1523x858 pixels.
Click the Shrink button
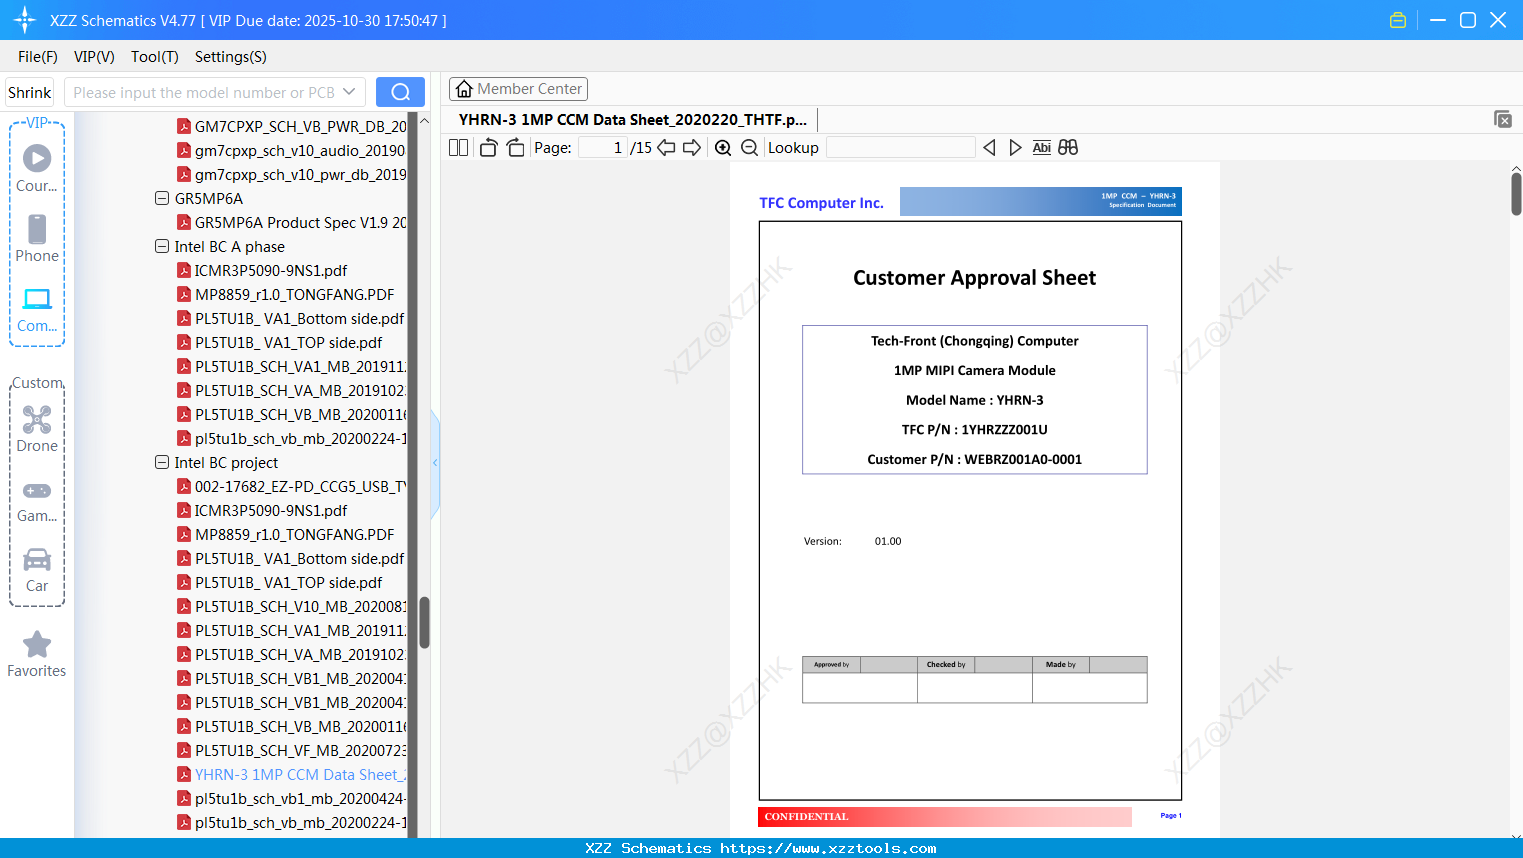(x=29, y=92)
